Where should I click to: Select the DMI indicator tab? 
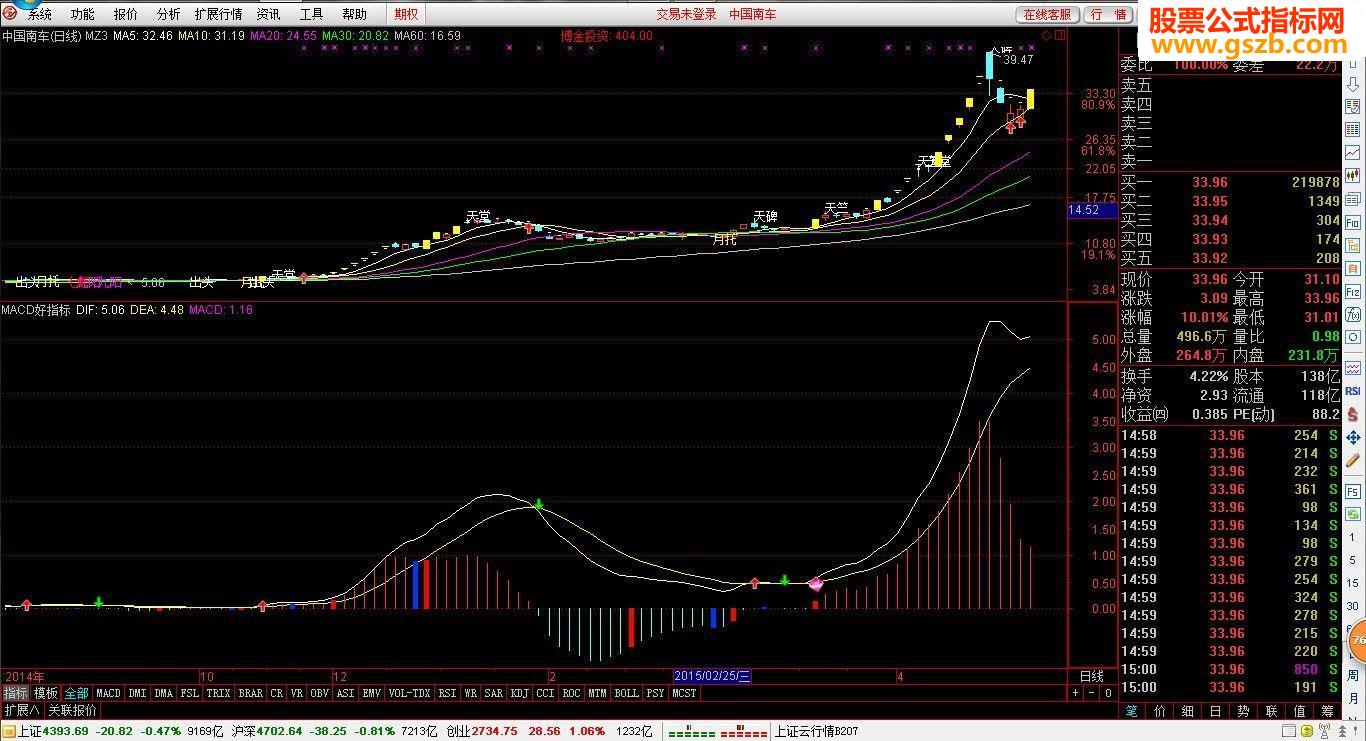137,693
